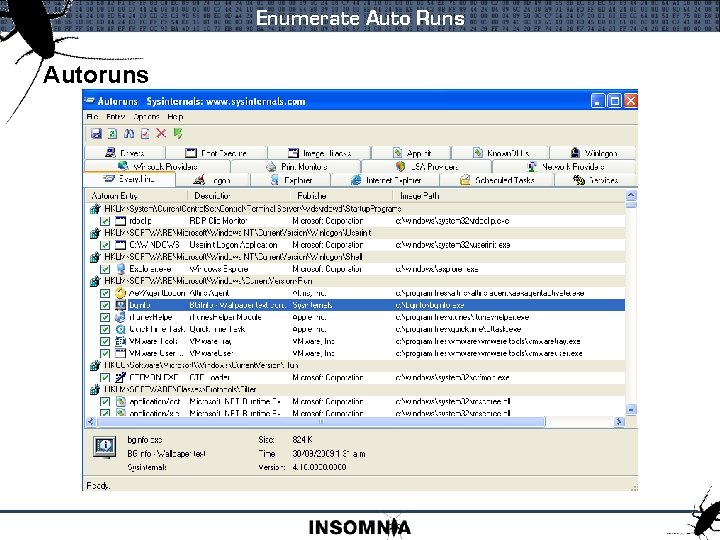Uncheck the QuickTime Task checkbox
720x540 pixels.
[x=105, y=329]
